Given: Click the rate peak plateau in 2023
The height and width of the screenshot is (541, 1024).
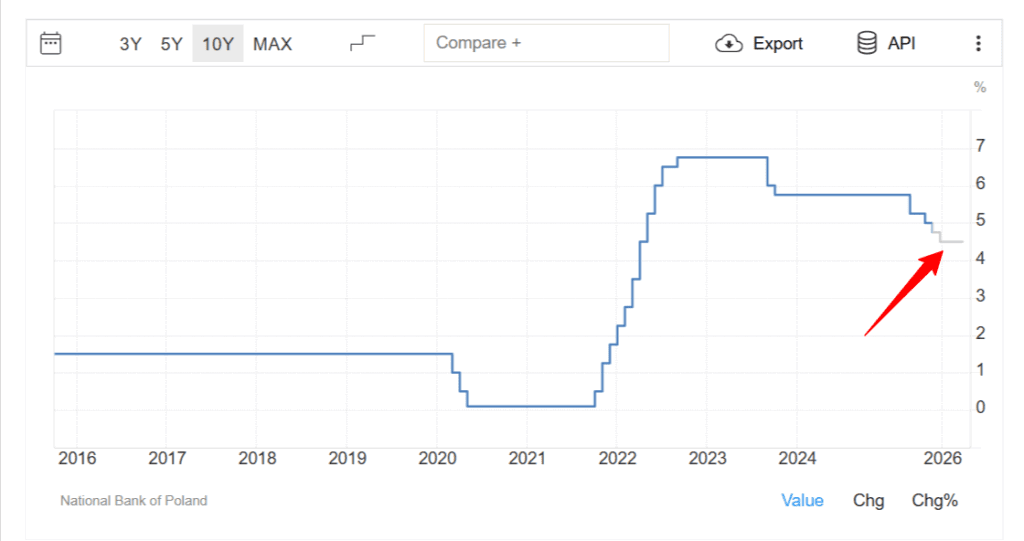Looking at the screenshot, I should coord(722,157).
